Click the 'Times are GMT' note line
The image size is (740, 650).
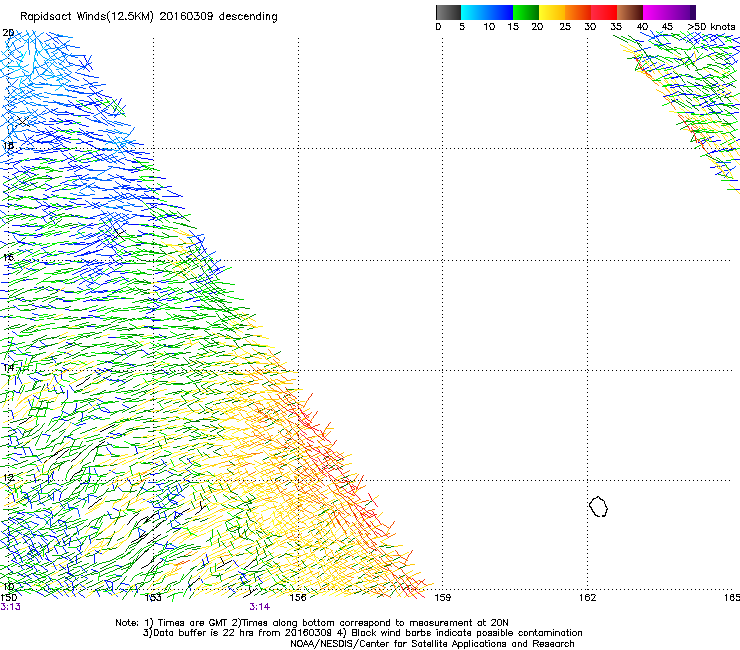click(312, 623)
